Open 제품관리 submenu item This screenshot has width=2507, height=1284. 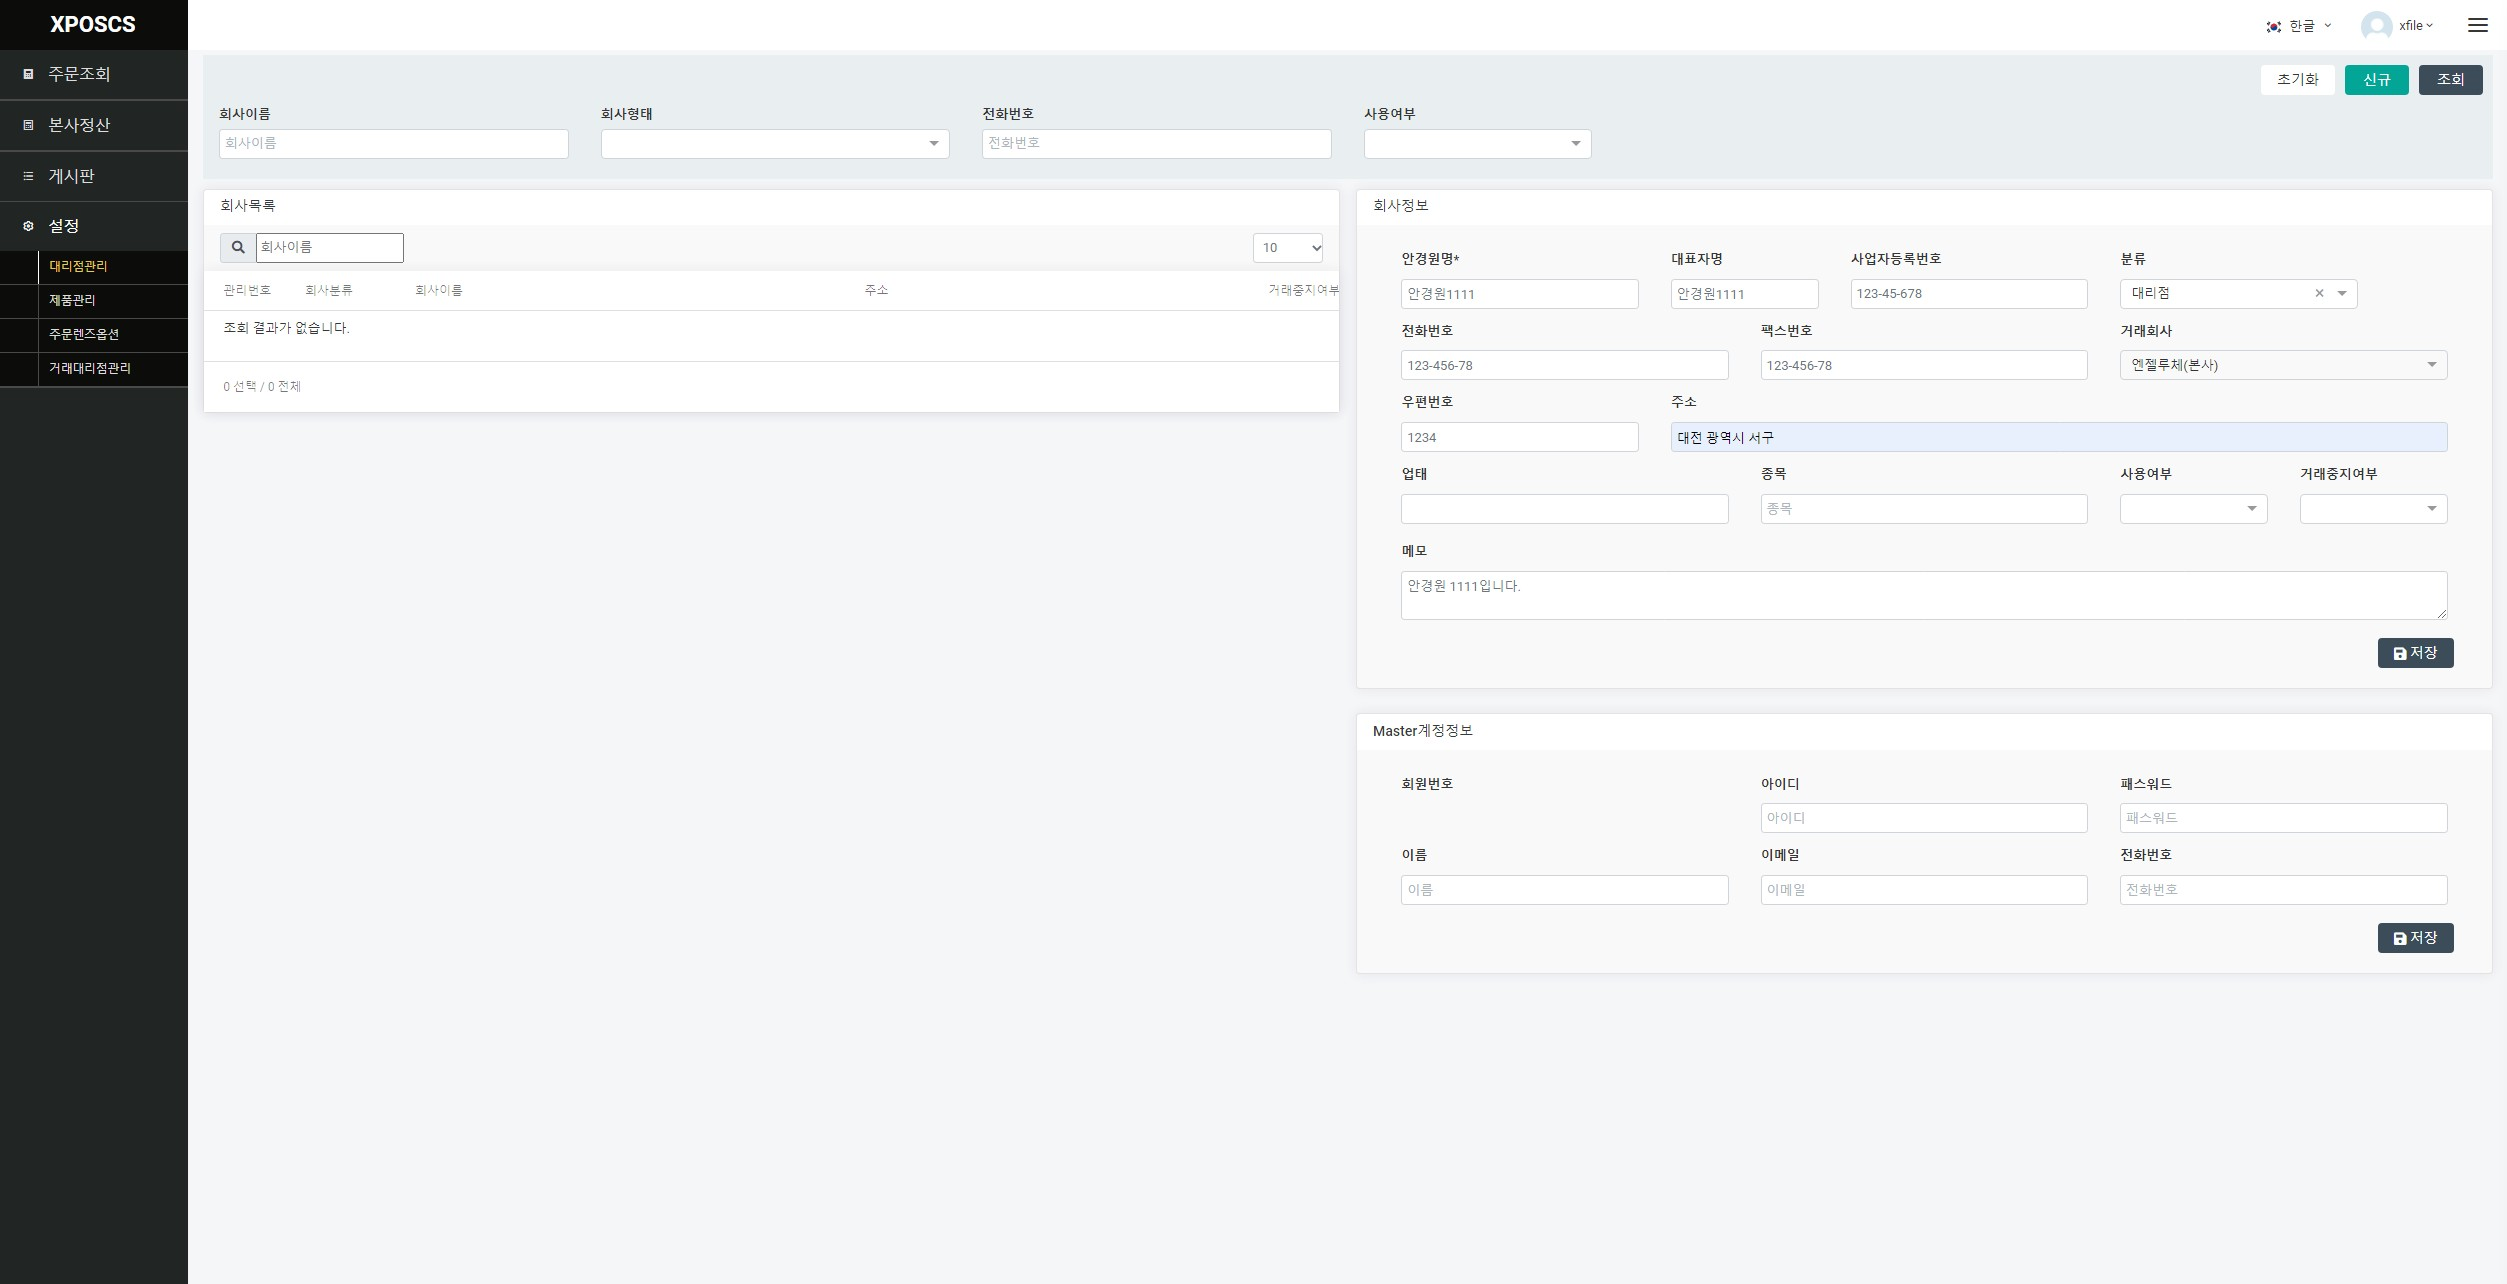72,300
